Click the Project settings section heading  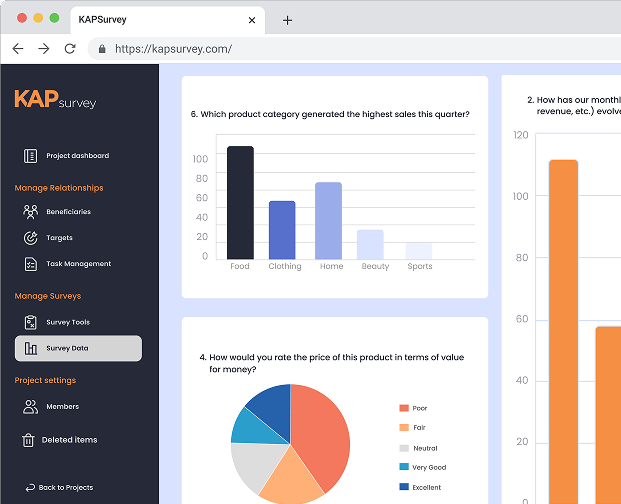coord(45,380)
